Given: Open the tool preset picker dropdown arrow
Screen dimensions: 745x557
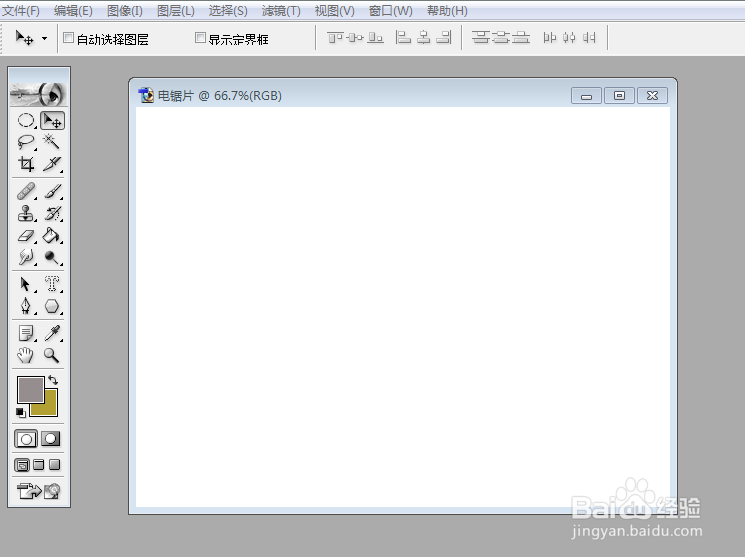Looking at the screenshot, I should pos(44,38).
